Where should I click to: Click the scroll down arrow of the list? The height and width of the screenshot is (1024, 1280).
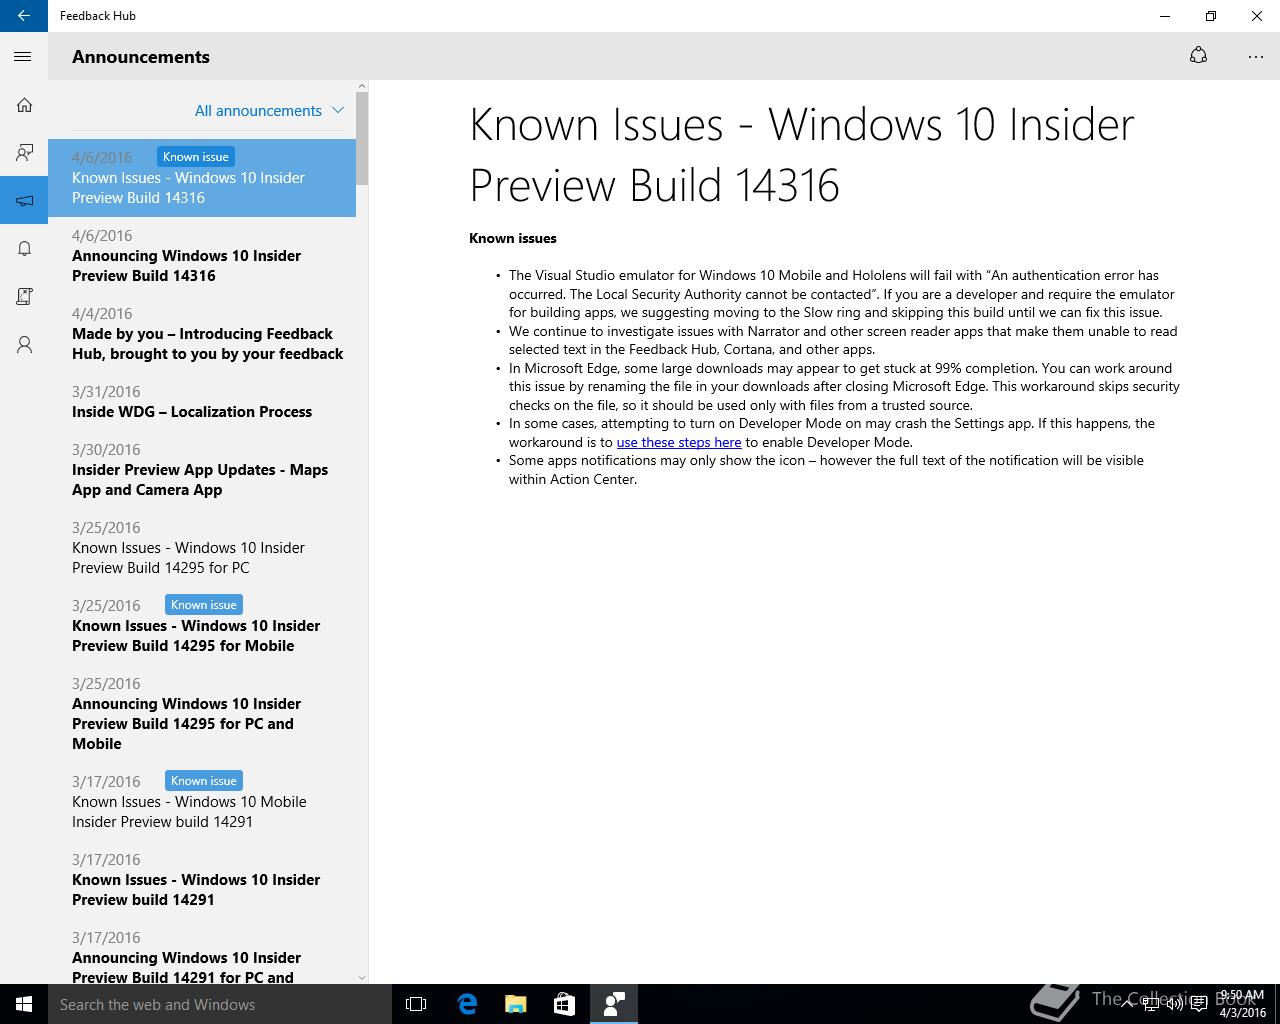[x=362, y=978]
